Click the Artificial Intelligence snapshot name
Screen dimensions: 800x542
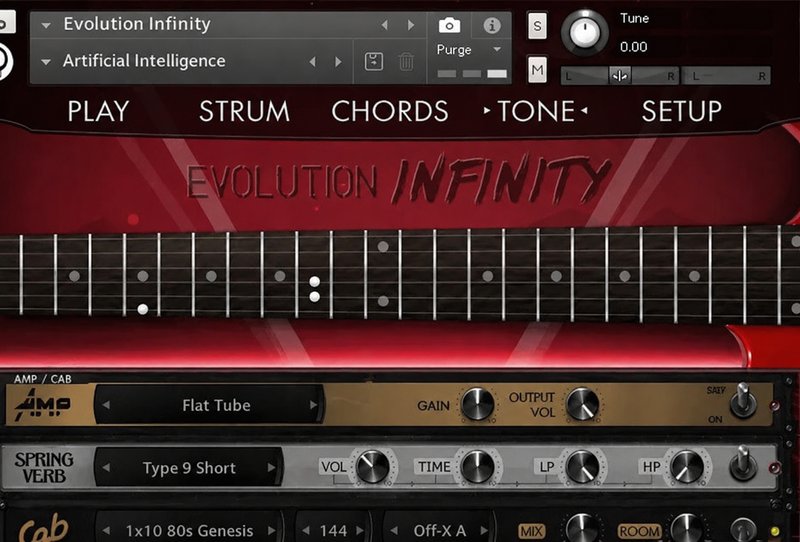[x=144, y=61]
